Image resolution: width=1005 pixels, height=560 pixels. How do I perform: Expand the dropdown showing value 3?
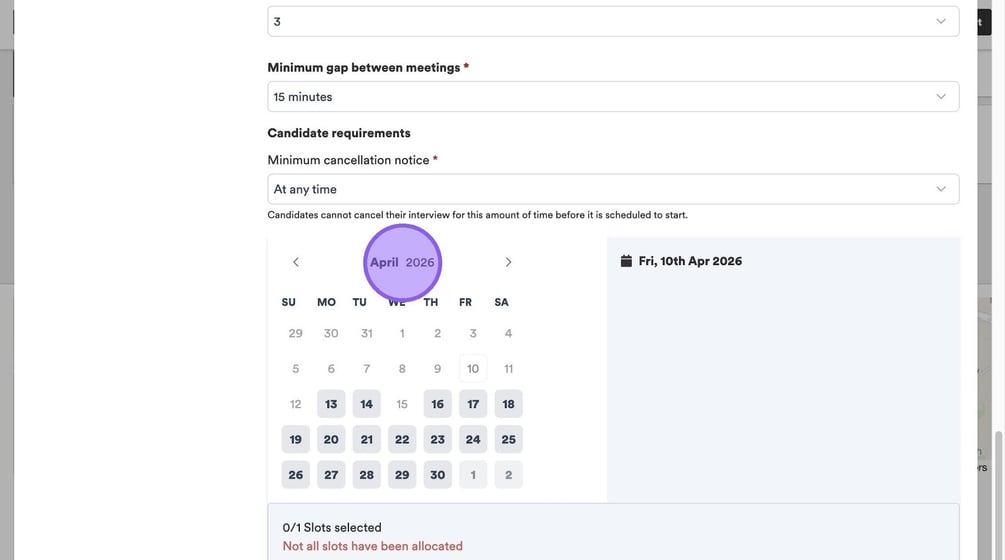coord(613,21)
